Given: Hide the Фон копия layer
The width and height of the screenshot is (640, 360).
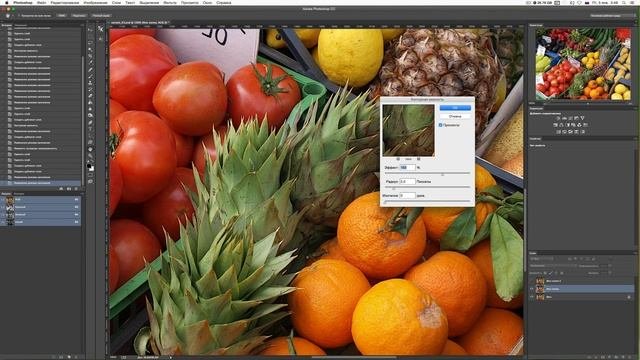Looking at the screenshot, I should [x=531, y=289].
